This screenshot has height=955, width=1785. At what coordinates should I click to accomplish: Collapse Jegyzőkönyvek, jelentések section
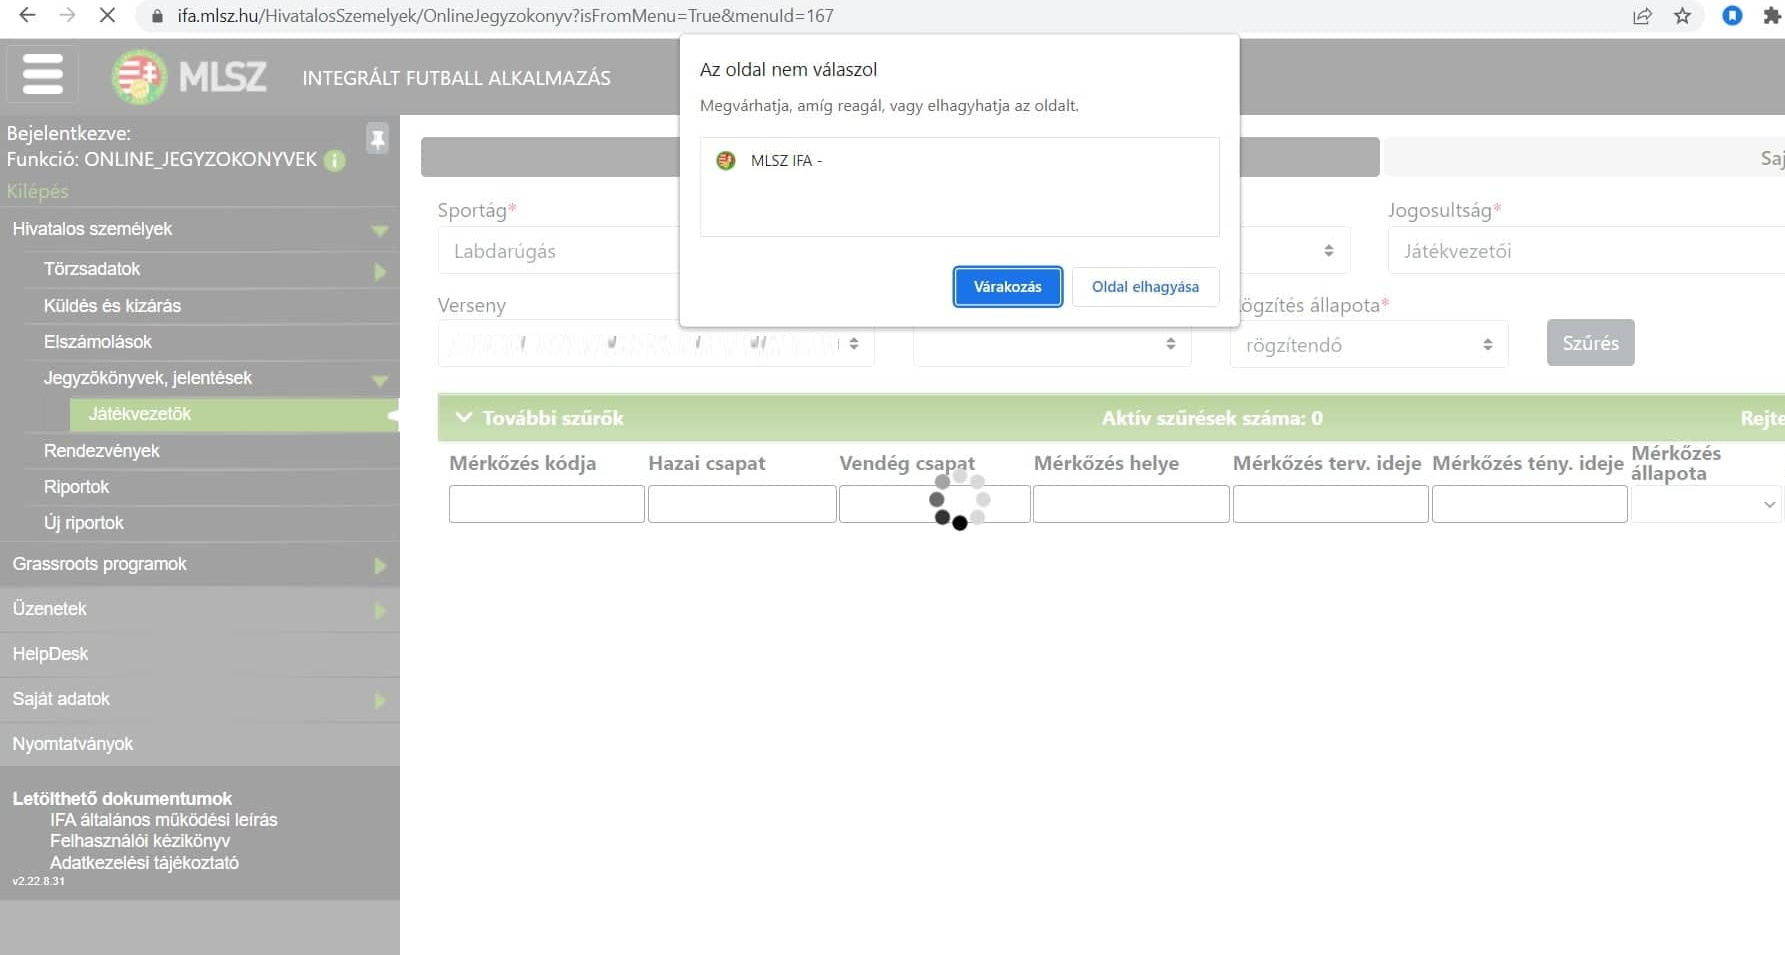379,380
